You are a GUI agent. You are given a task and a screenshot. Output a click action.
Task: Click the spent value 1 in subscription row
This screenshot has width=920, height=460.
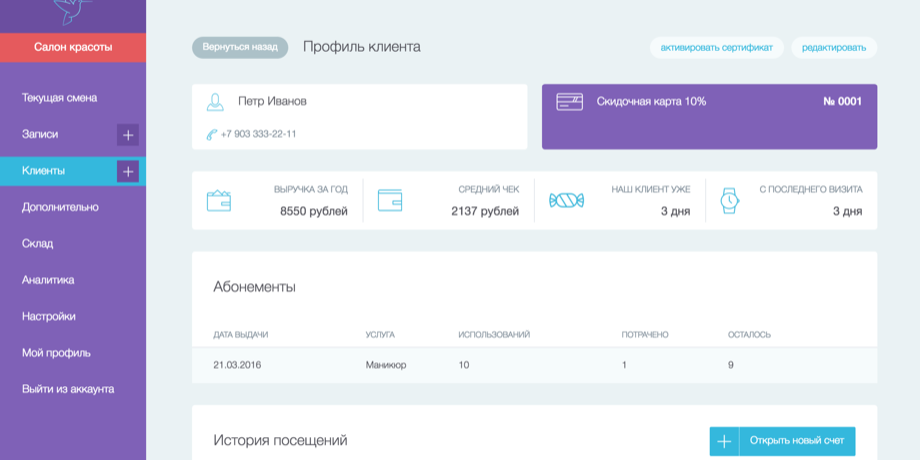[624, 365]
